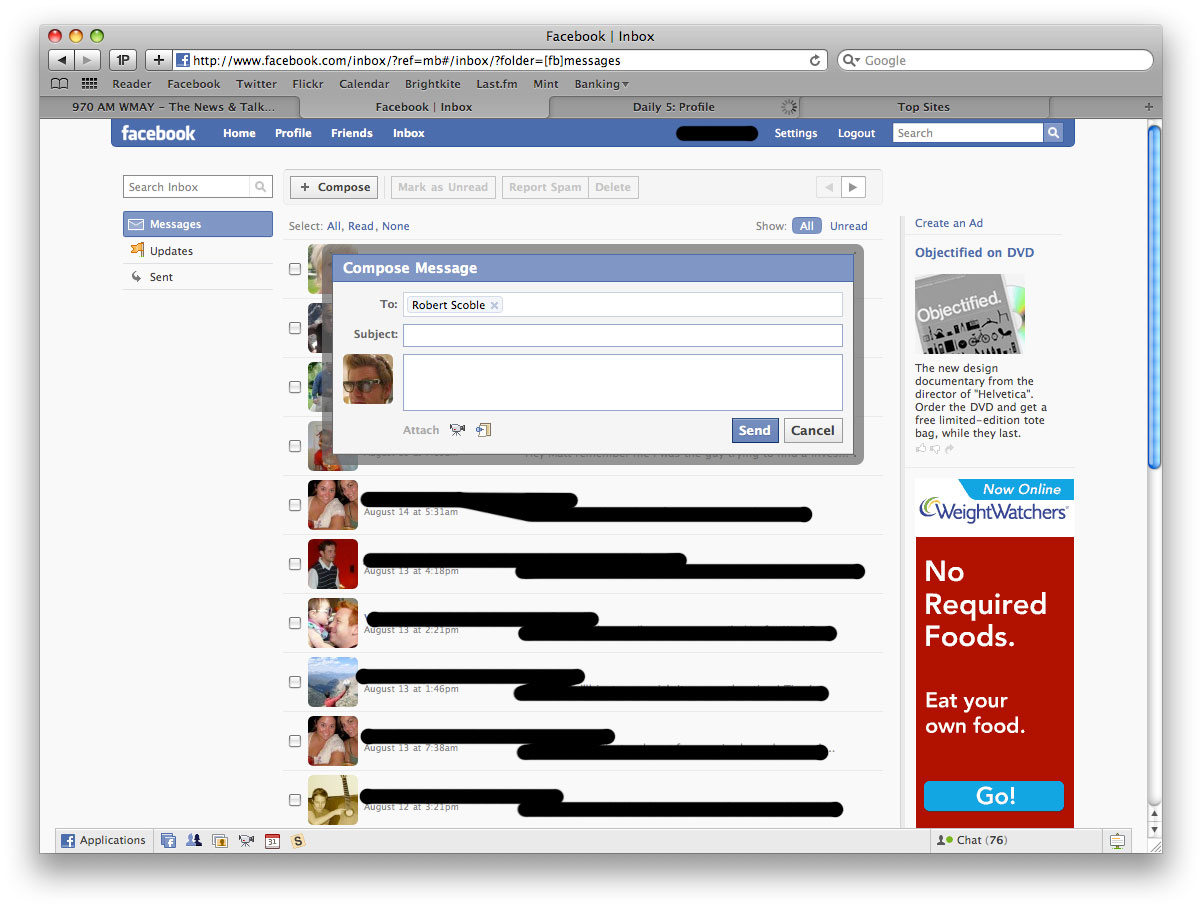Reload the page using the address bar icon
The image size is (1202, 908).
[815, 60]
